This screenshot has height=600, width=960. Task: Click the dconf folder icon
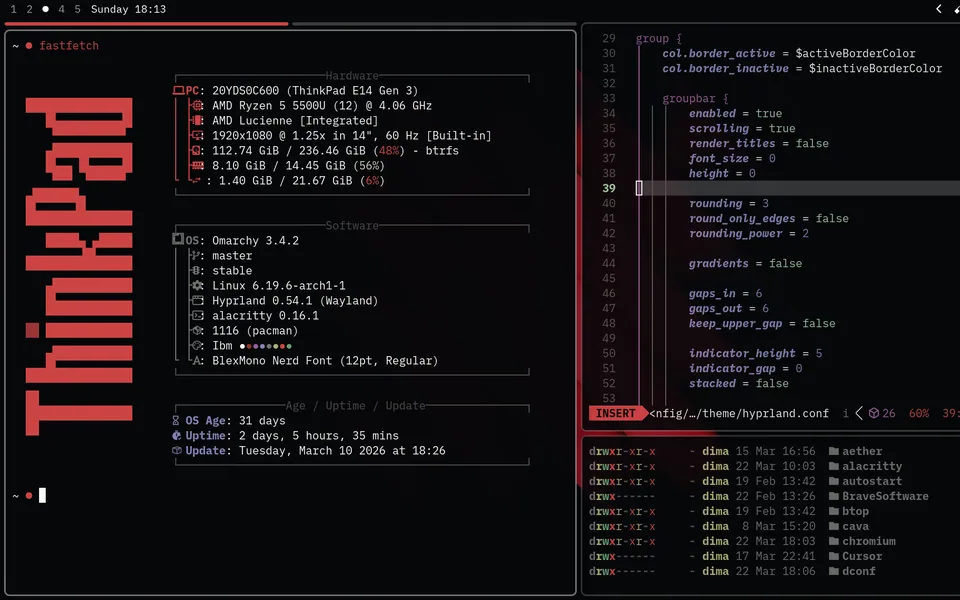coord(833,571)
